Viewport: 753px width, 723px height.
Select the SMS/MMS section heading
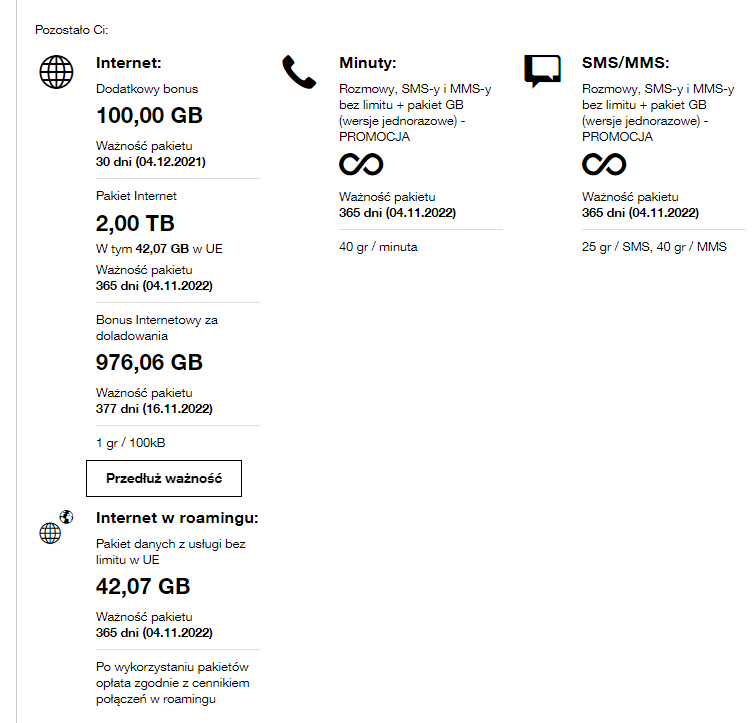626,62
